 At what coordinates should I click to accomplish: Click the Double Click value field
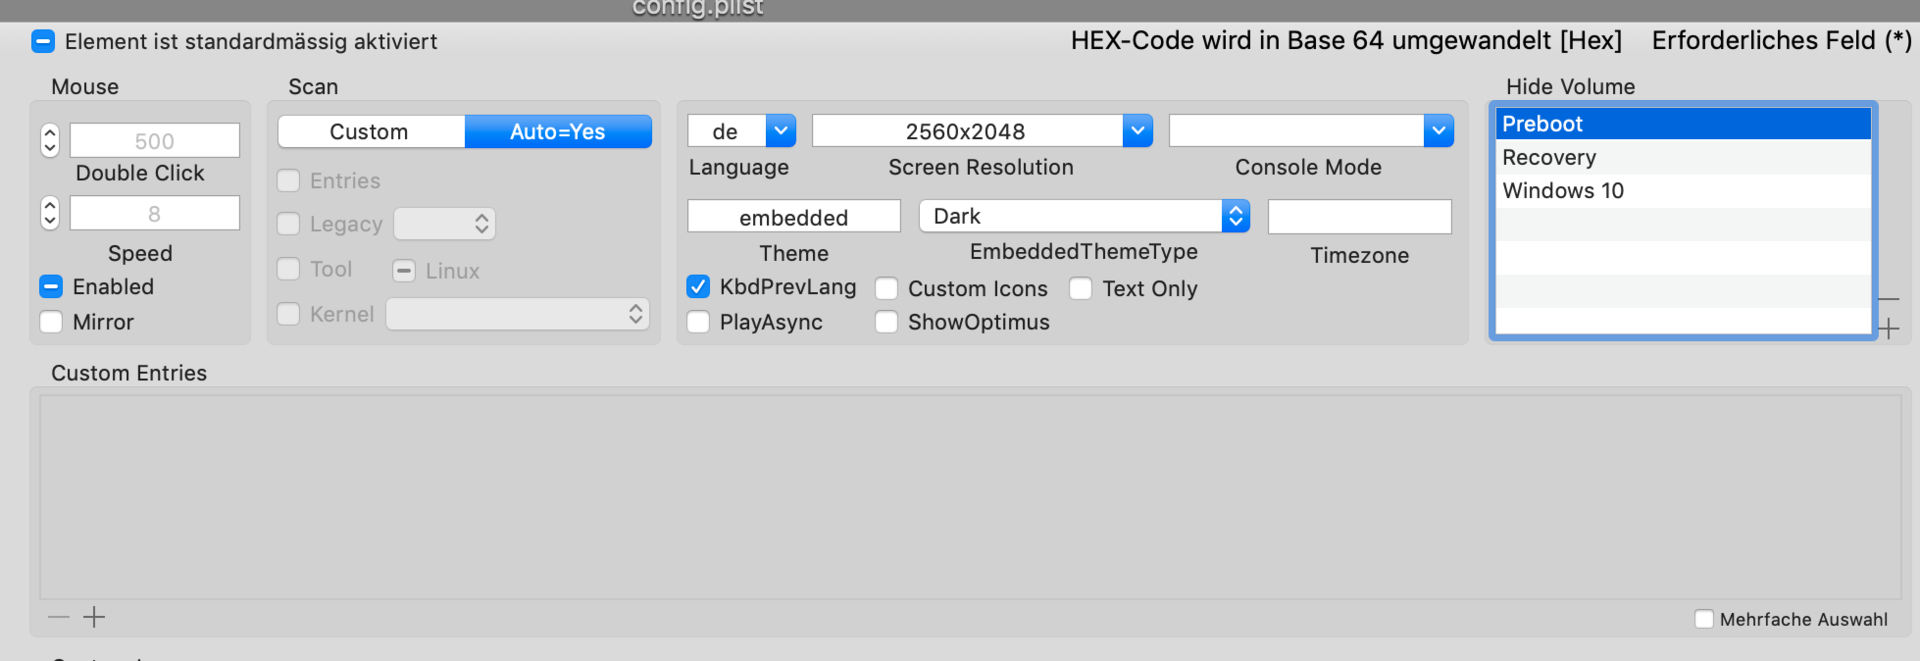pos(154,141)
